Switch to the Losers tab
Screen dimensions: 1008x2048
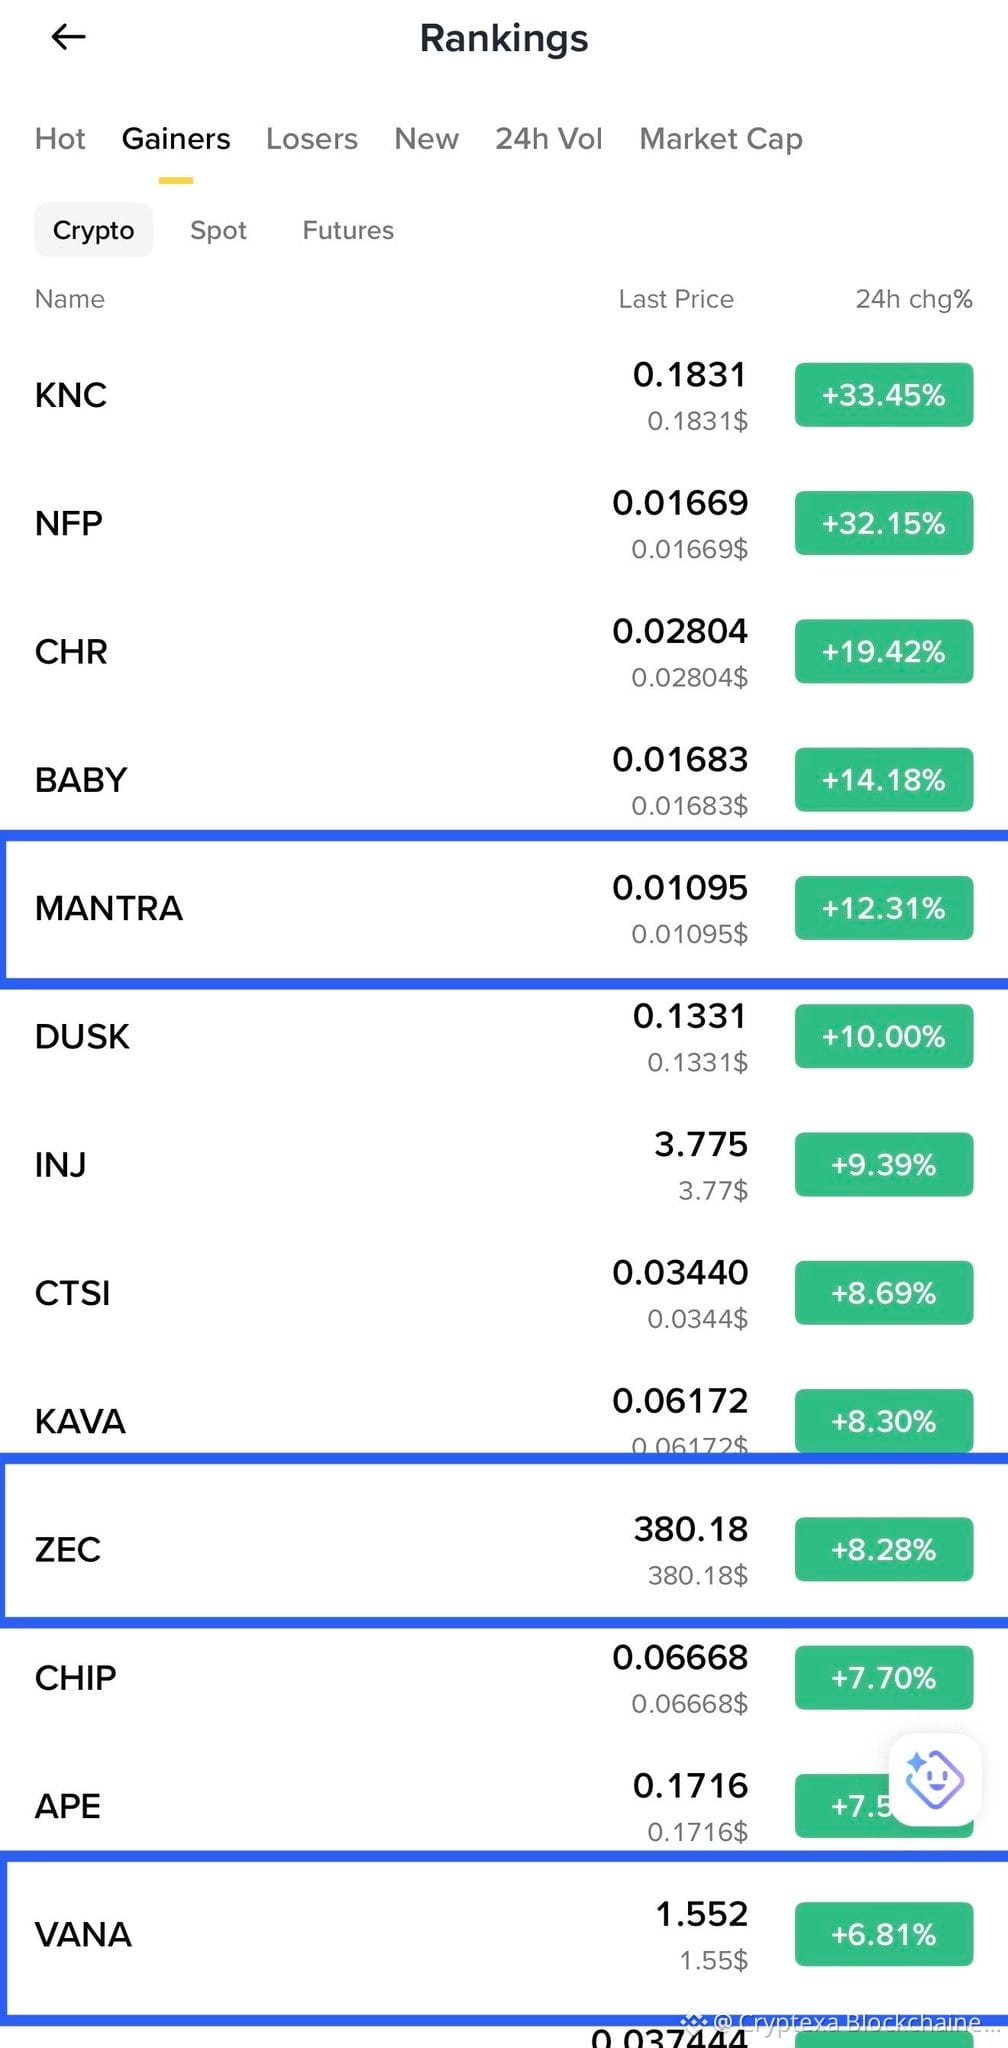312,139
